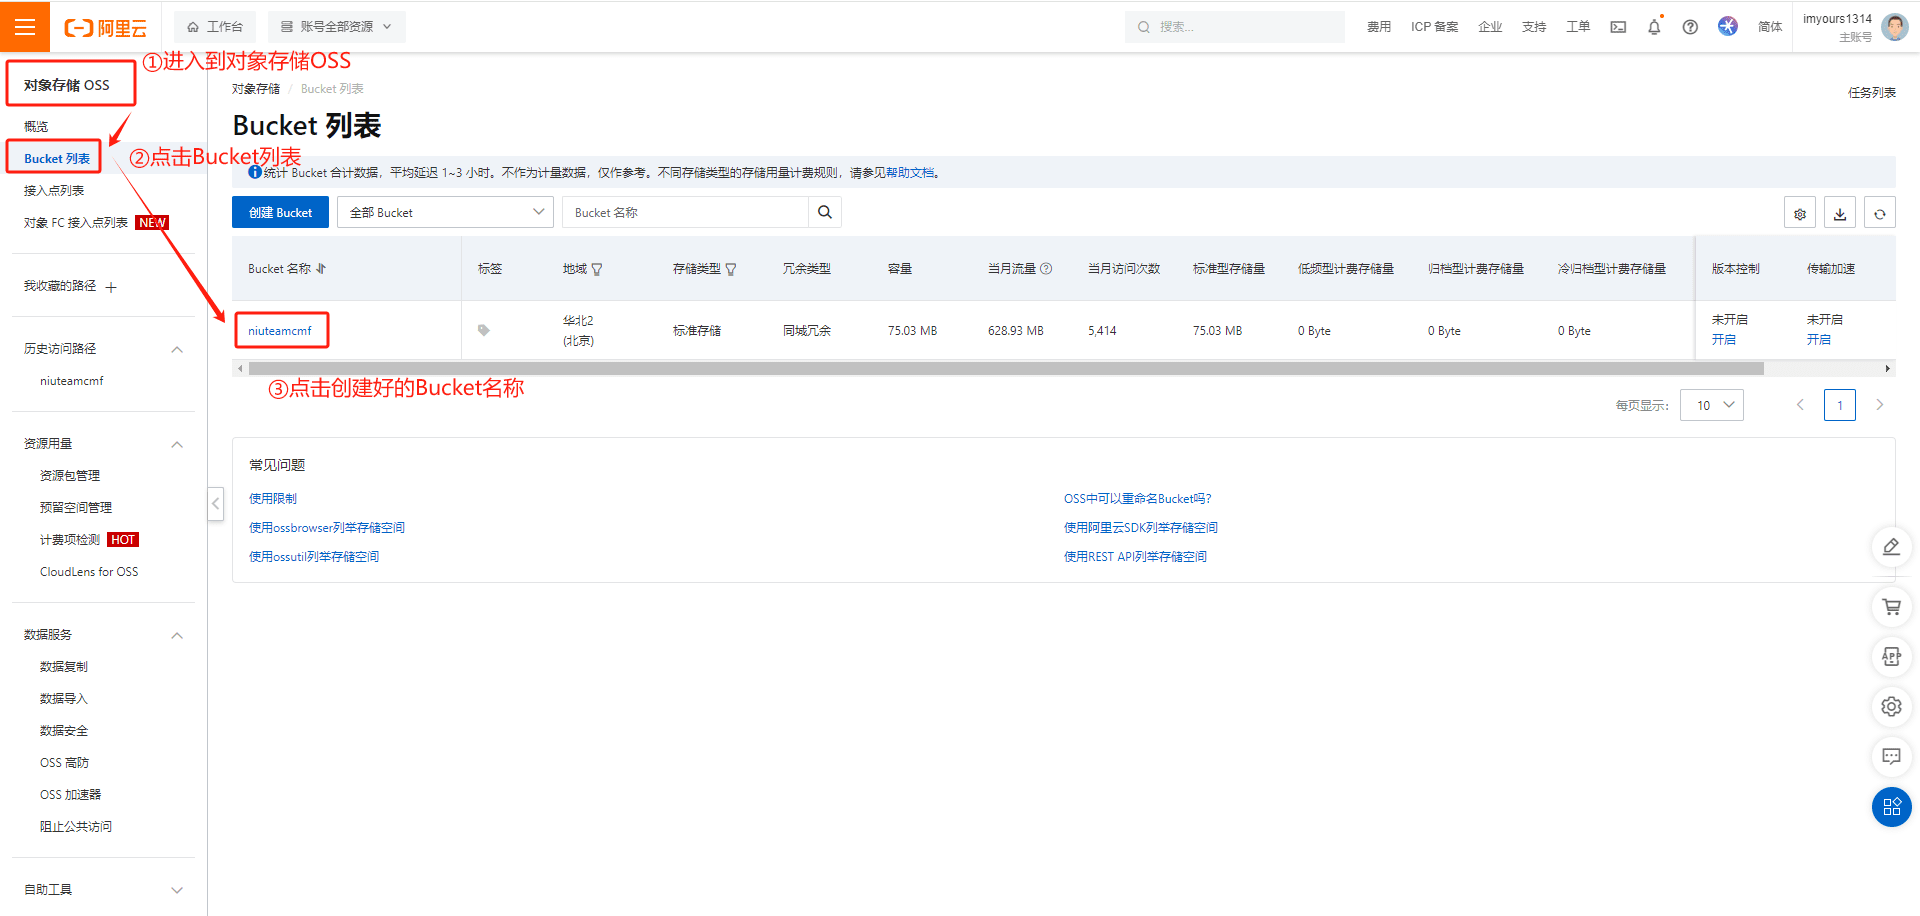
Task: Open the hamburger main menu
Action: tap(25, 27)
